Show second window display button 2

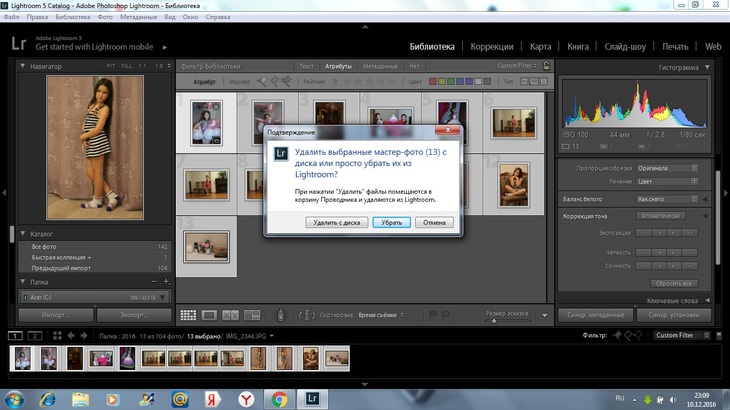click(x=35, y=336)
